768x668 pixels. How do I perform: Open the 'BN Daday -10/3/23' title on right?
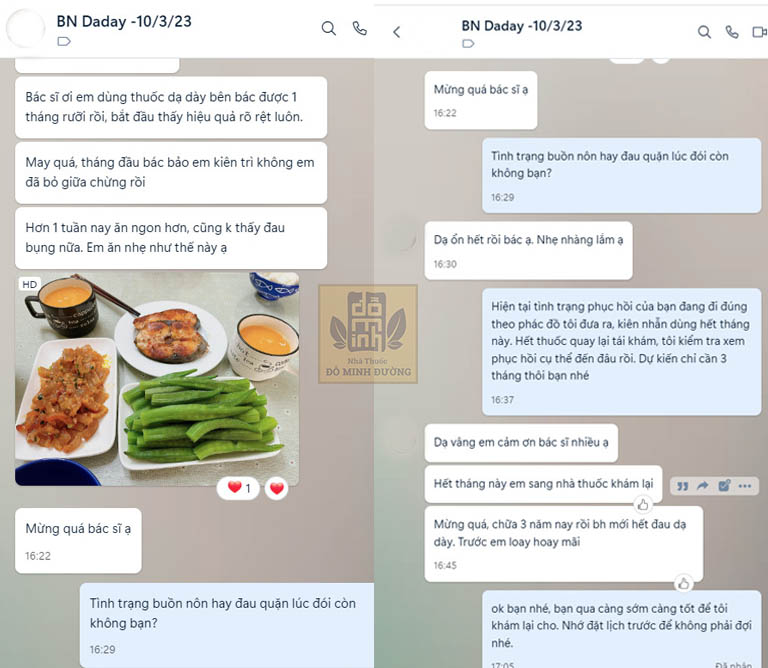522,25
